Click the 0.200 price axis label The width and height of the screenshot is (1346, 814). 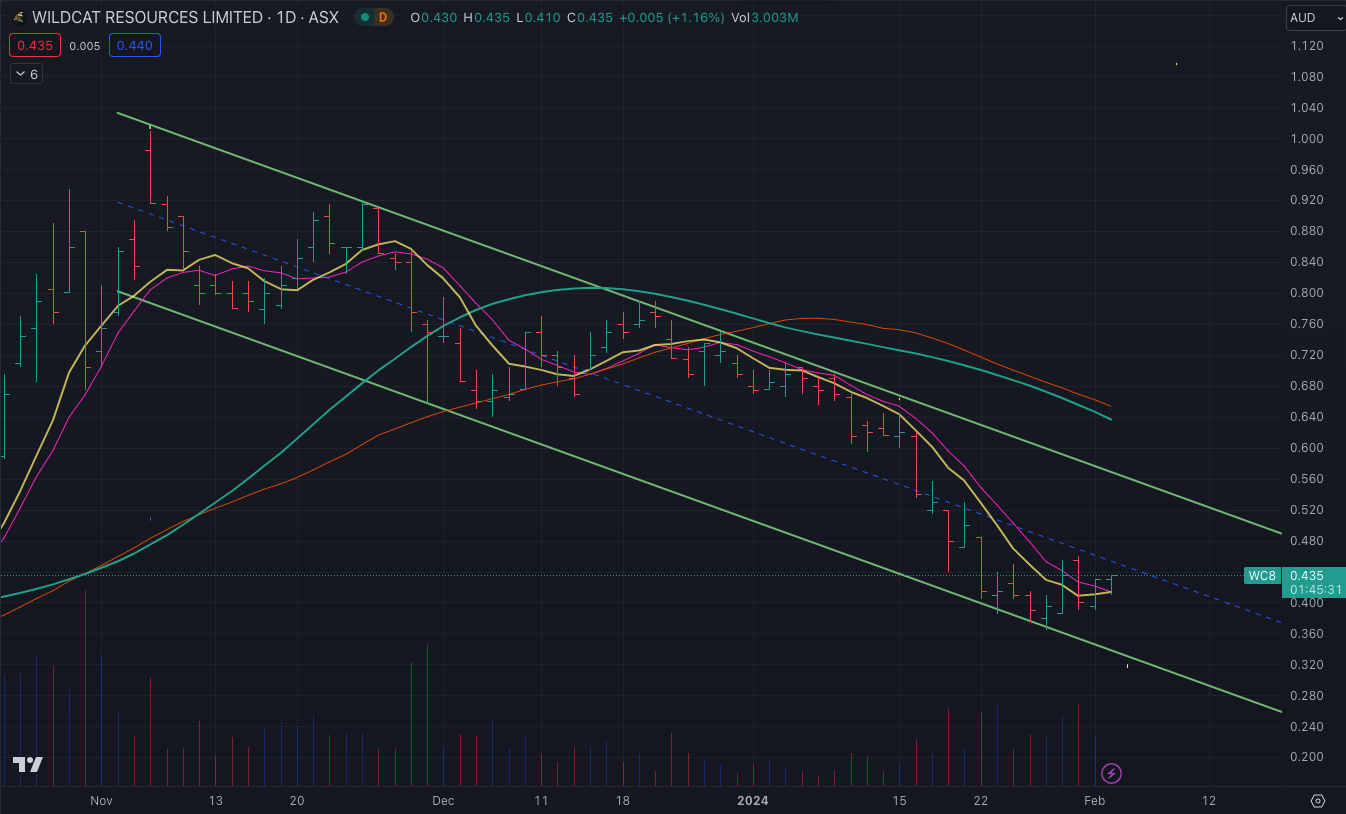point(1307,757)
